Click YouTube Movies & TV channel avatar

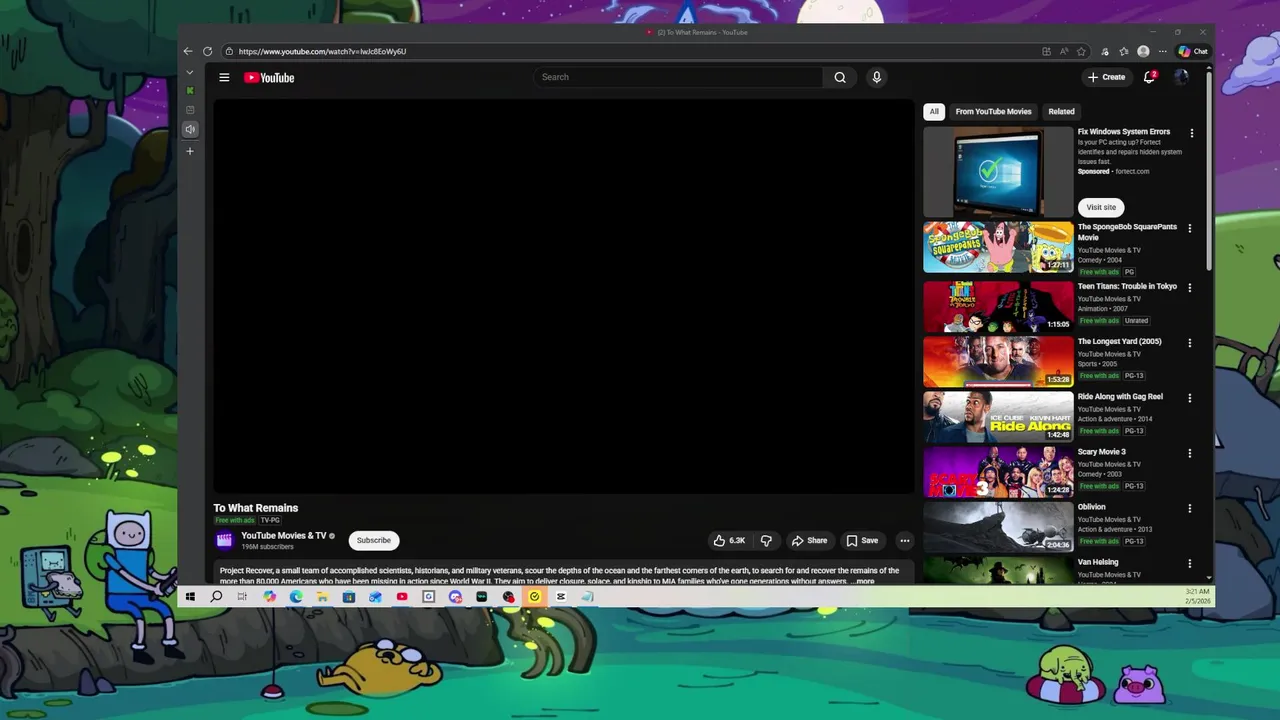[225, 540]
